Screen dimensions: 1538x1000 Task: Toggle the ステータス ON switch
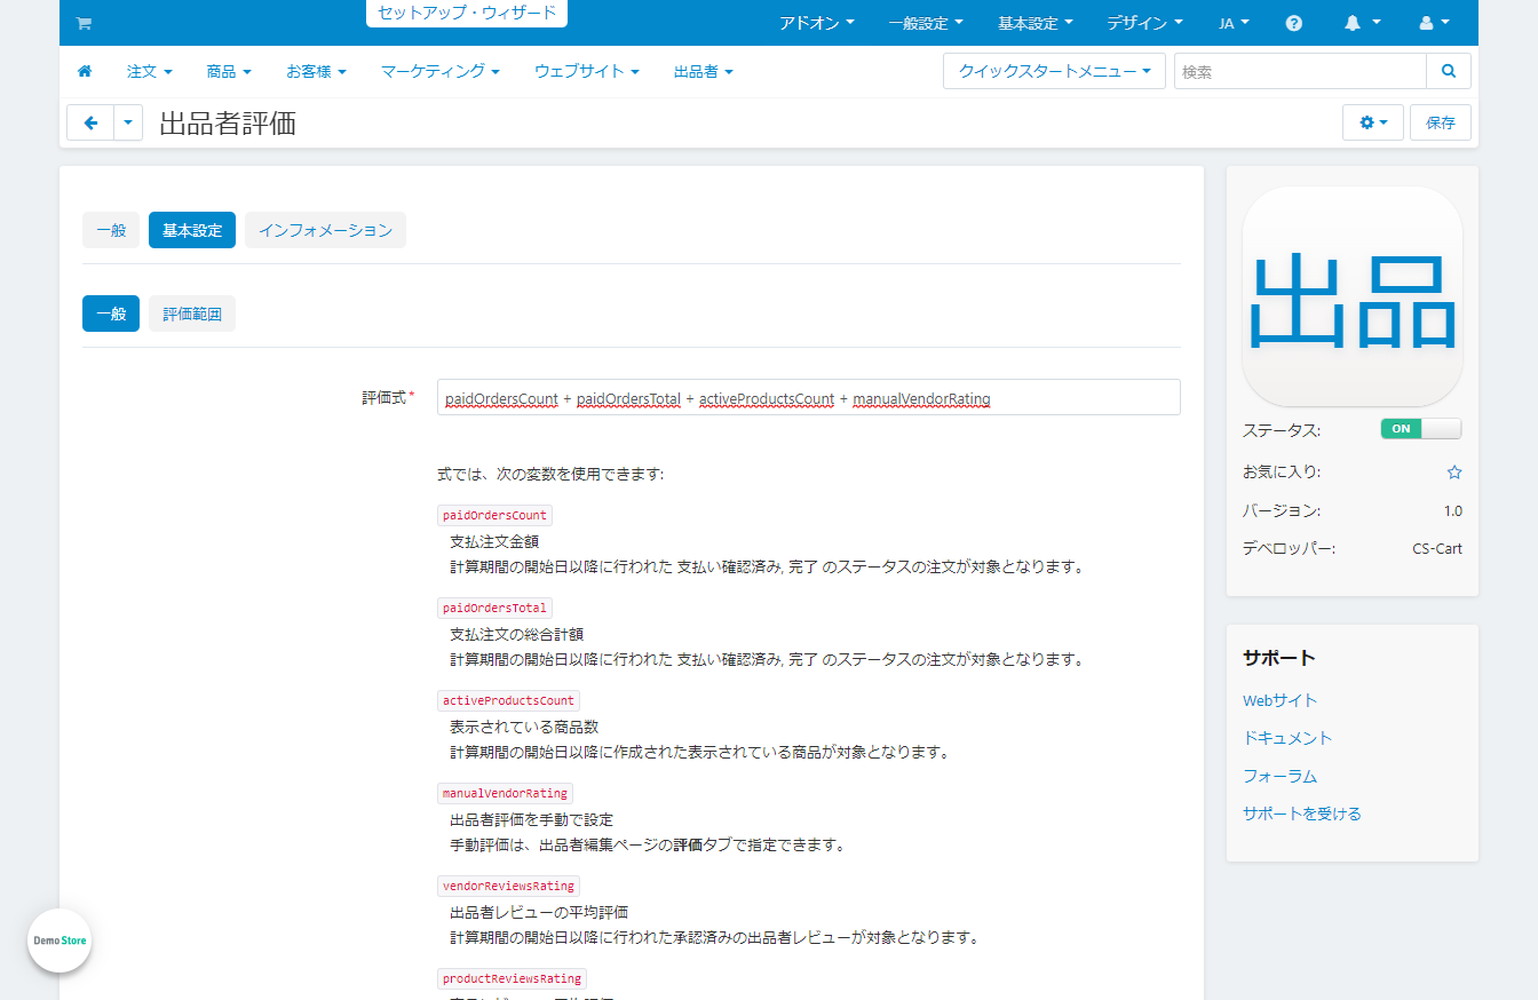click(1421, 429)
